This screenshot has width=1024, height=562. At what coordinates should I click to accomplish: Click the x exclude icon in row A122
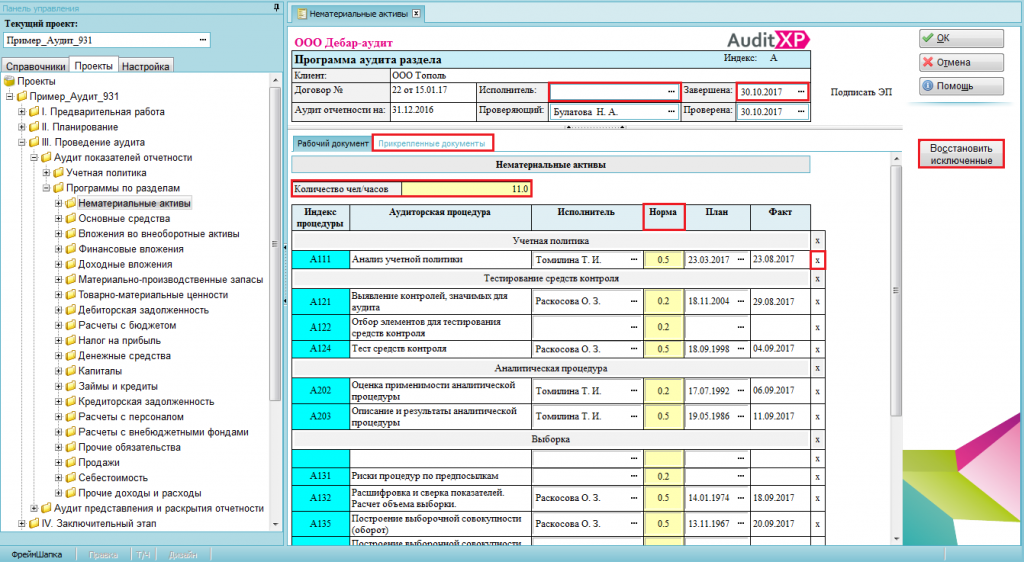tap(817, 328)
